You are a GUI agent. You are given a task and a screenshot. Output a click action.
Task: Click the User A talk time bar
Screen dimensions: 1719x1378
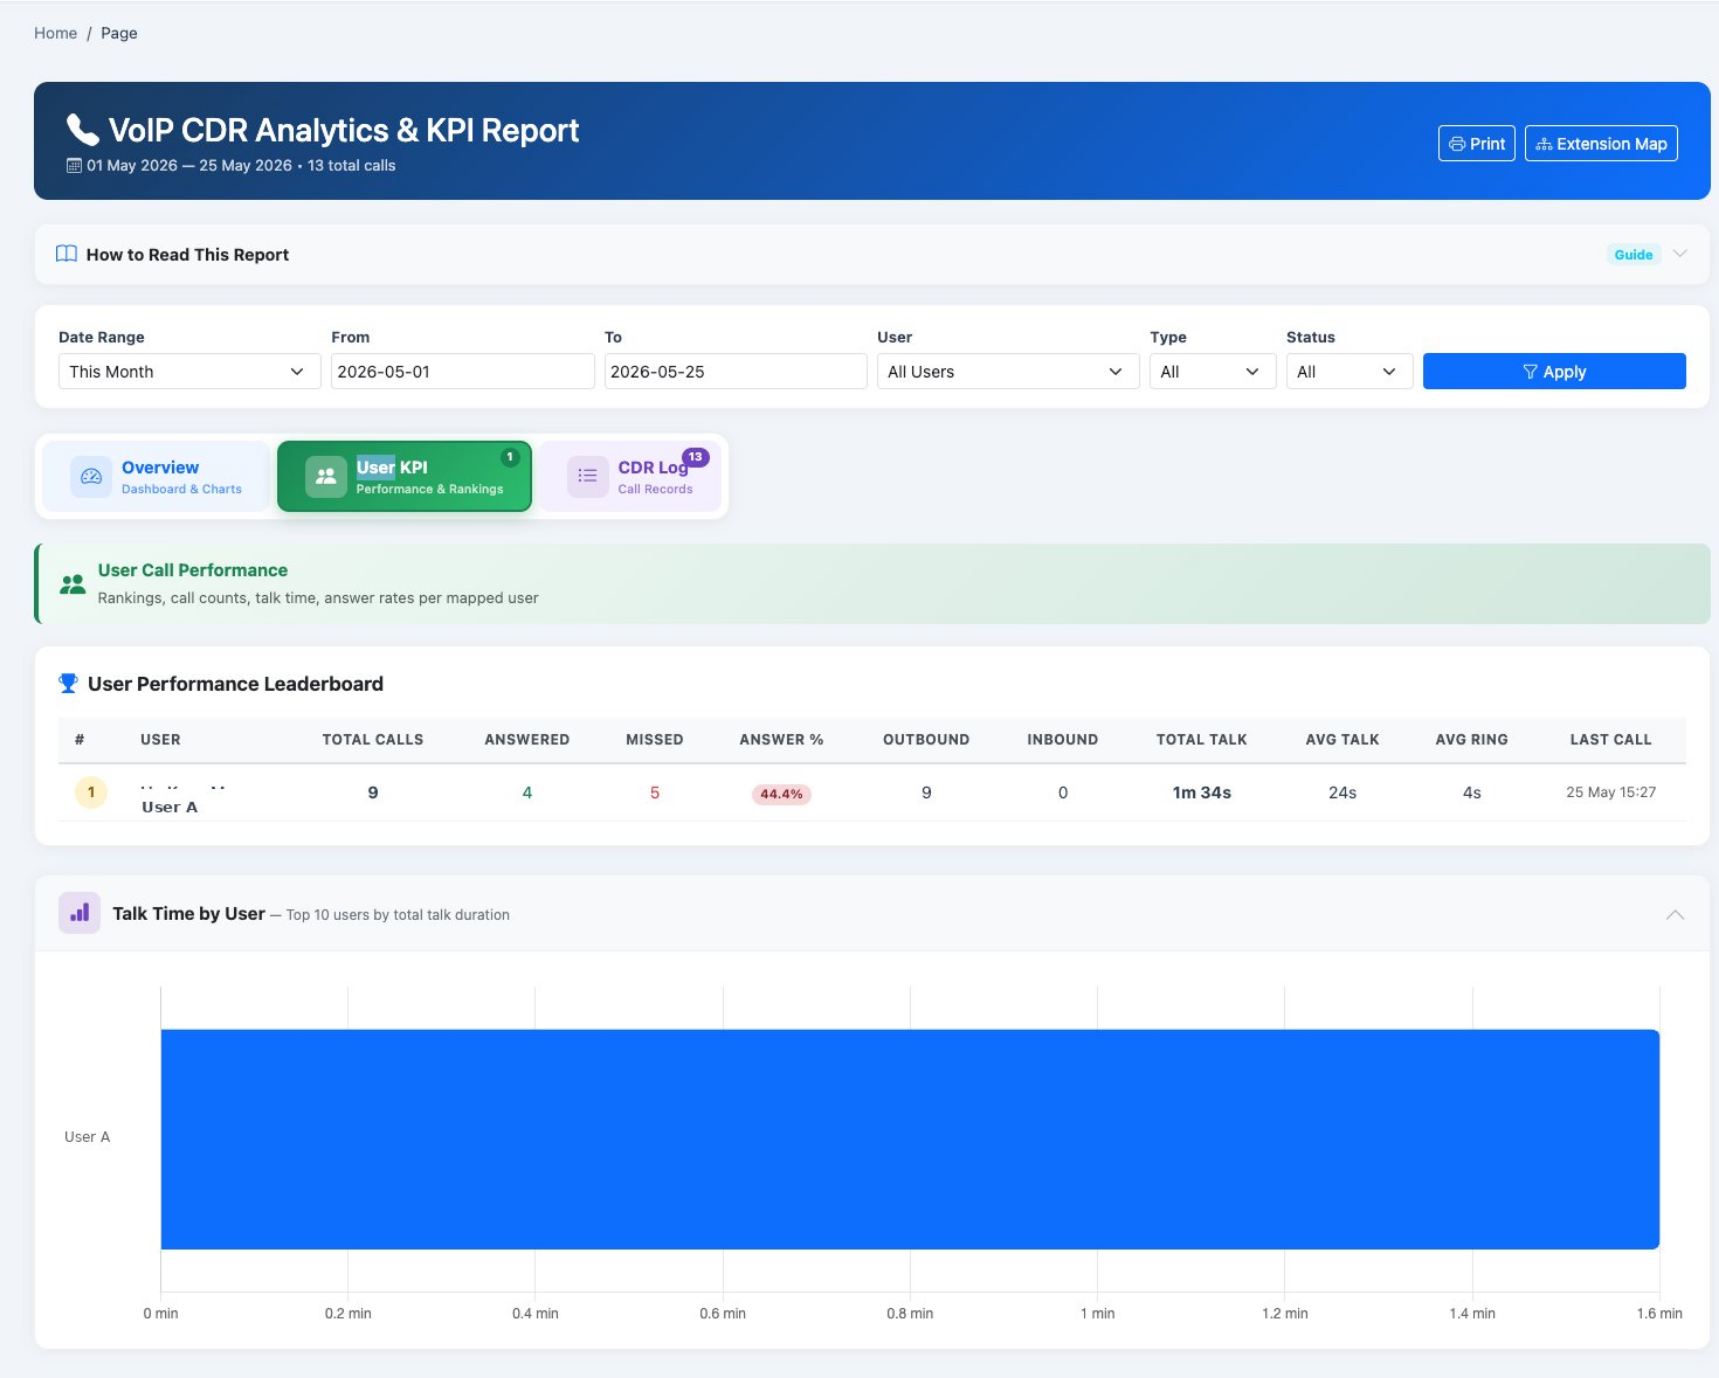(x=910, y=1139)
